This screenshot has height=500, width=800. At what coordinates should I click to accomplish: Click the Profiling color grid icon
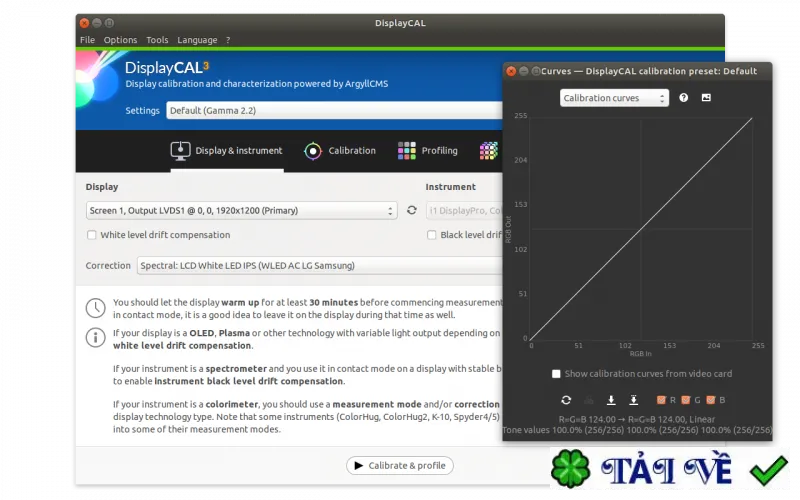[x=407, y=151]
